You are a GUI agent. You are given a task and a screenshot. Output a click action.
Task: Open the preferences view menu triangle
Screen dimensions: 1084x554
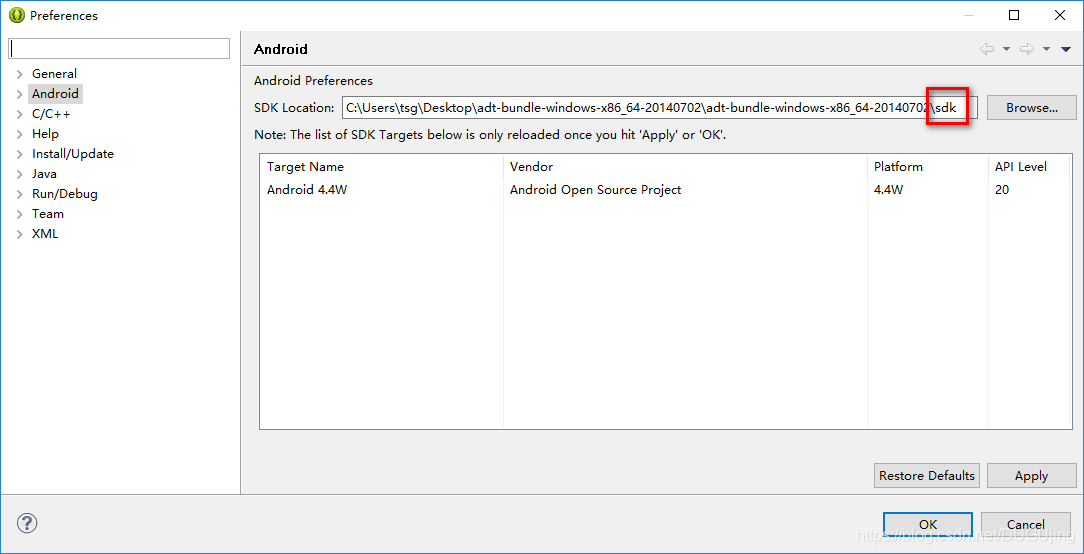(x=1065, y=49)
